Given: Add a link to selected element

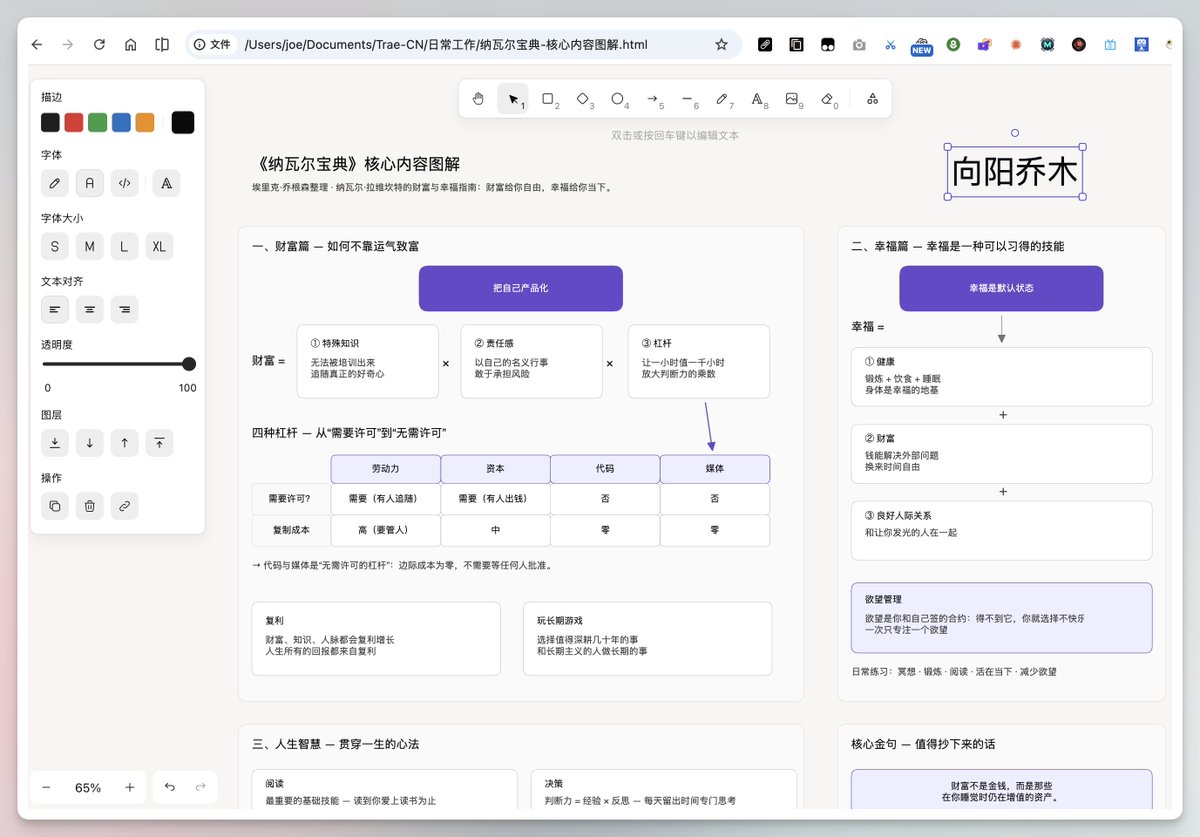Looking at the screenshot, I should click(x=124, y=506).
